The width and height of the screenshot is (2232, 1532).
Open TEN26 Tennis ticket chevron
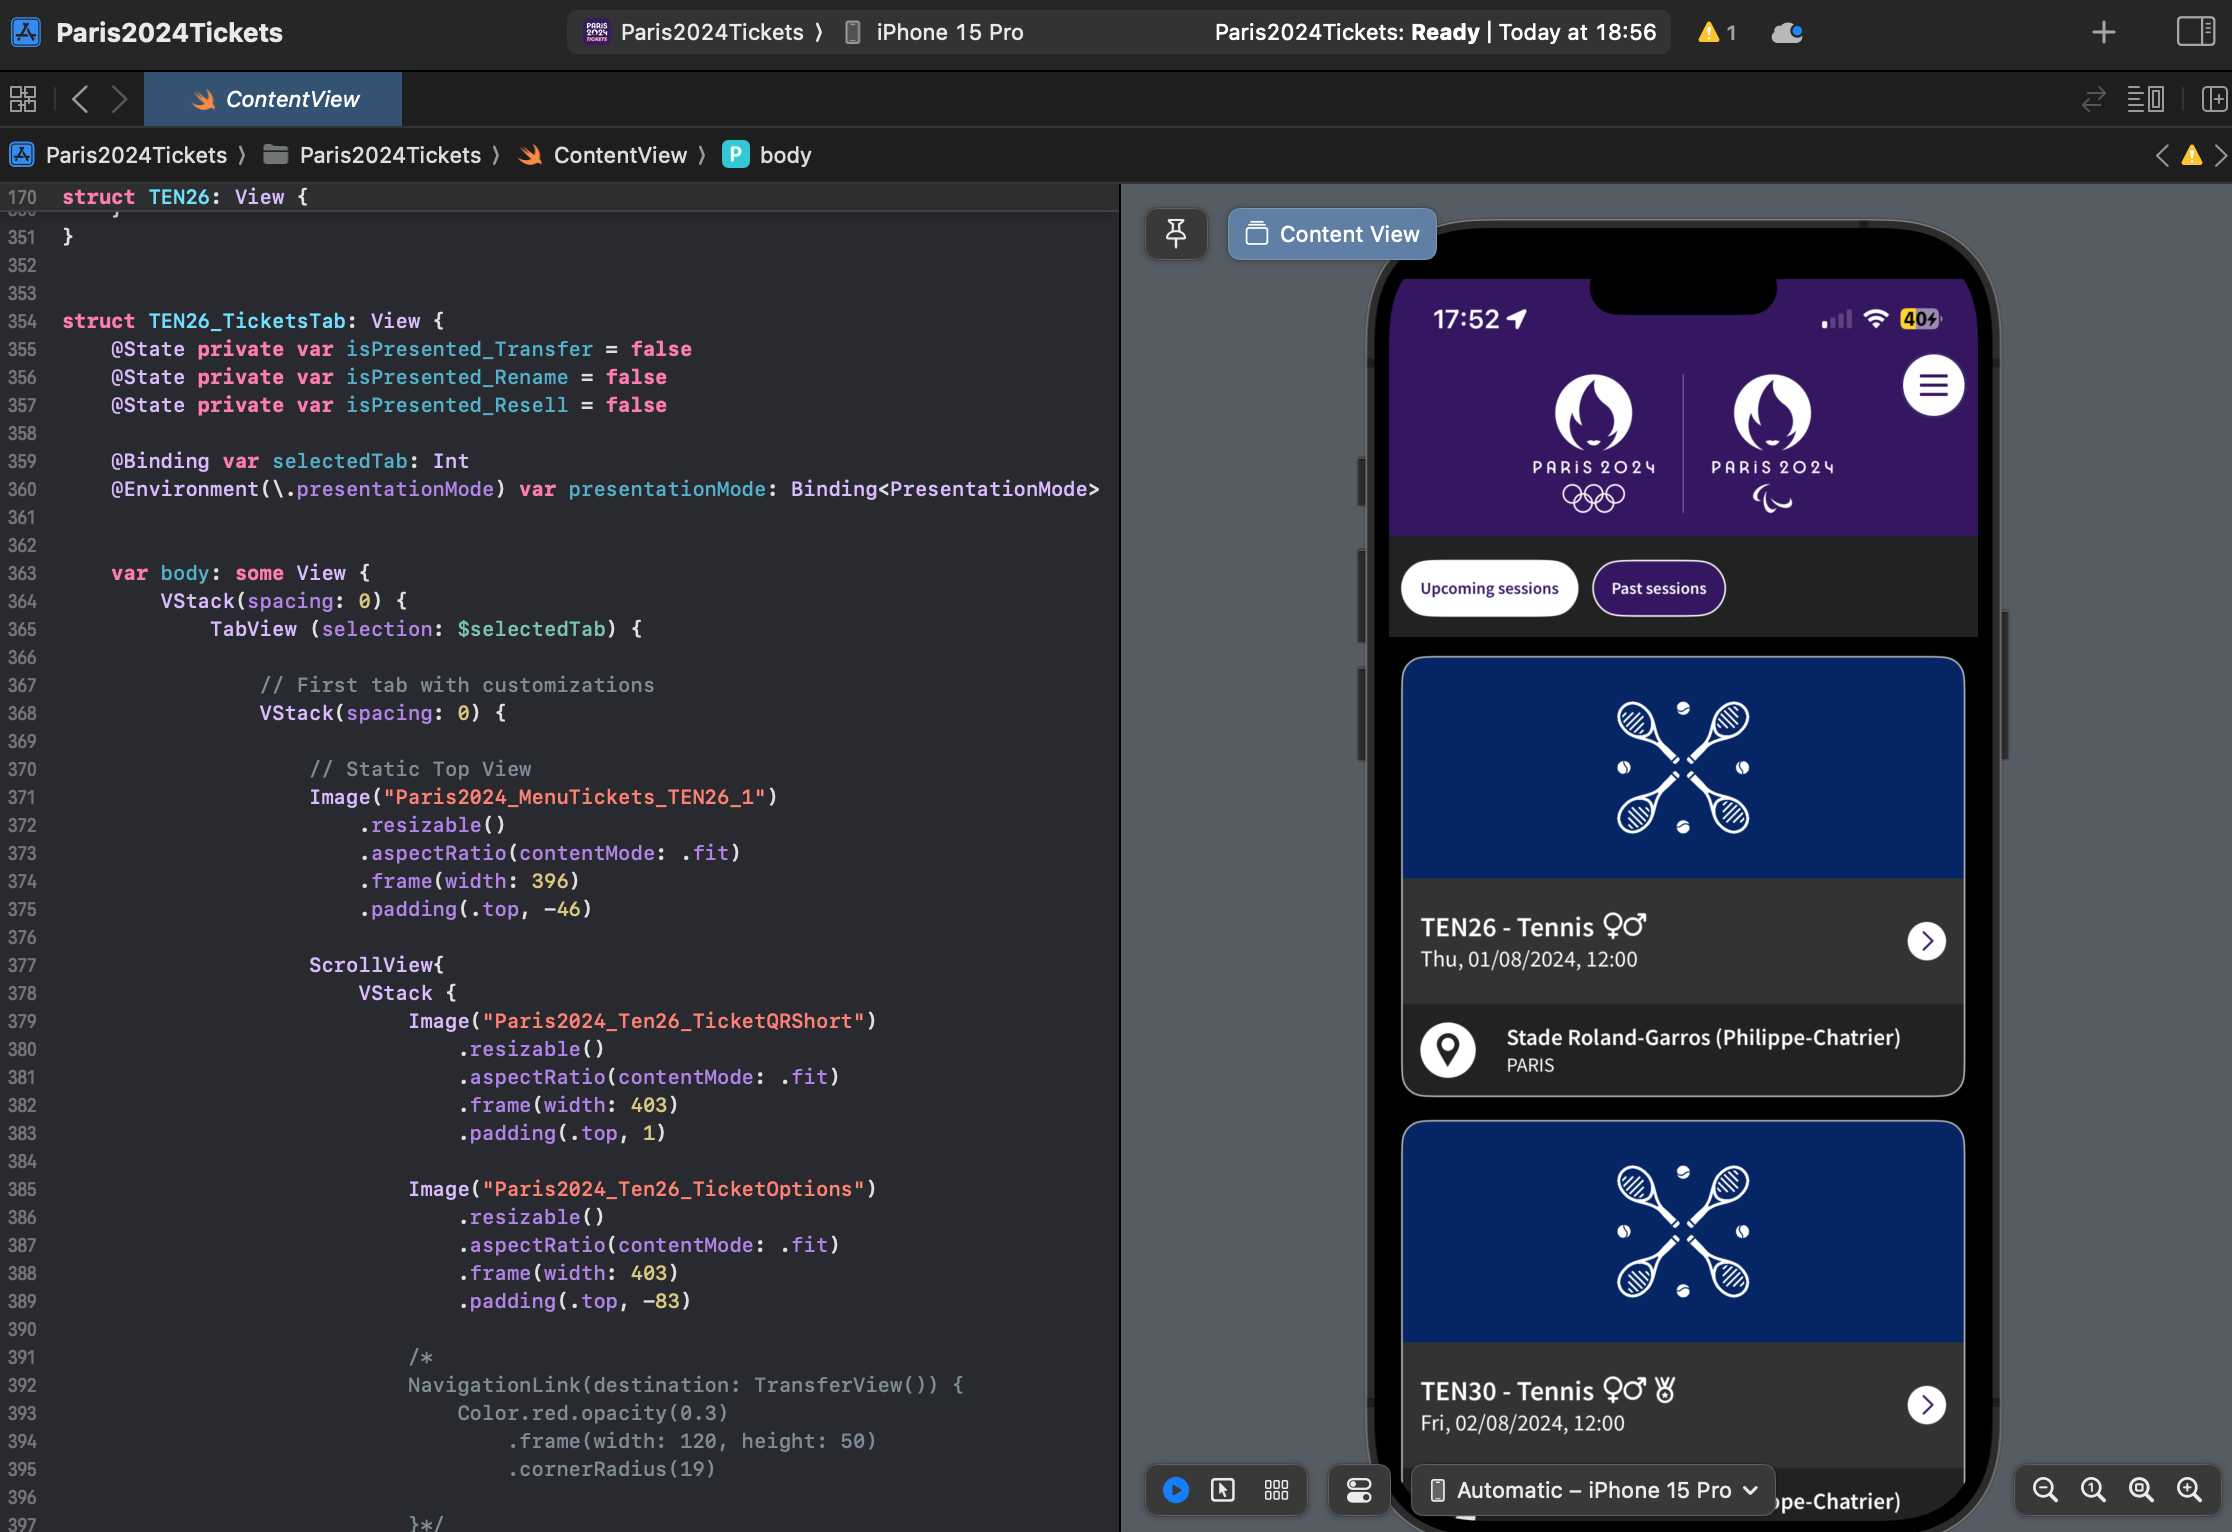1926,941
